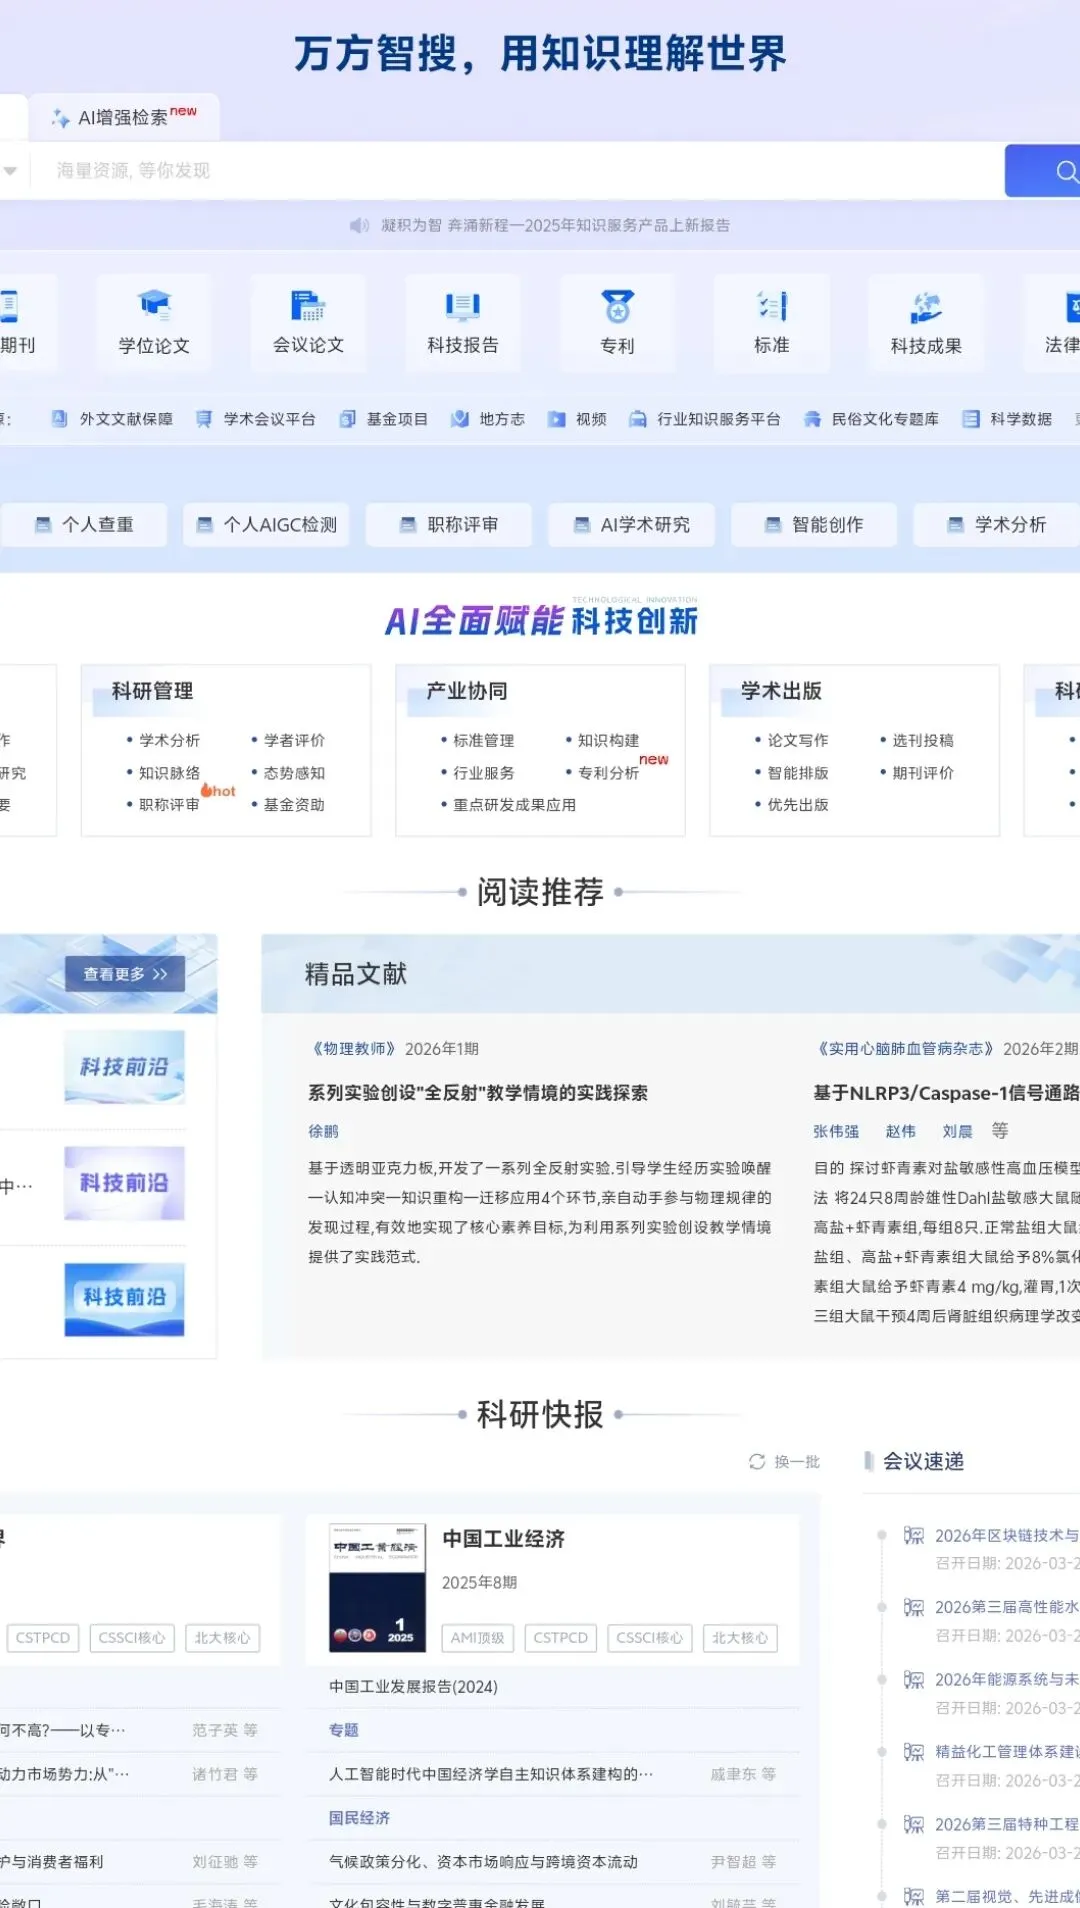Click the 基金项目 icon
The width and height of the screenshot is (1080, 1908).
pyautogui.click(x=347, y=419)
